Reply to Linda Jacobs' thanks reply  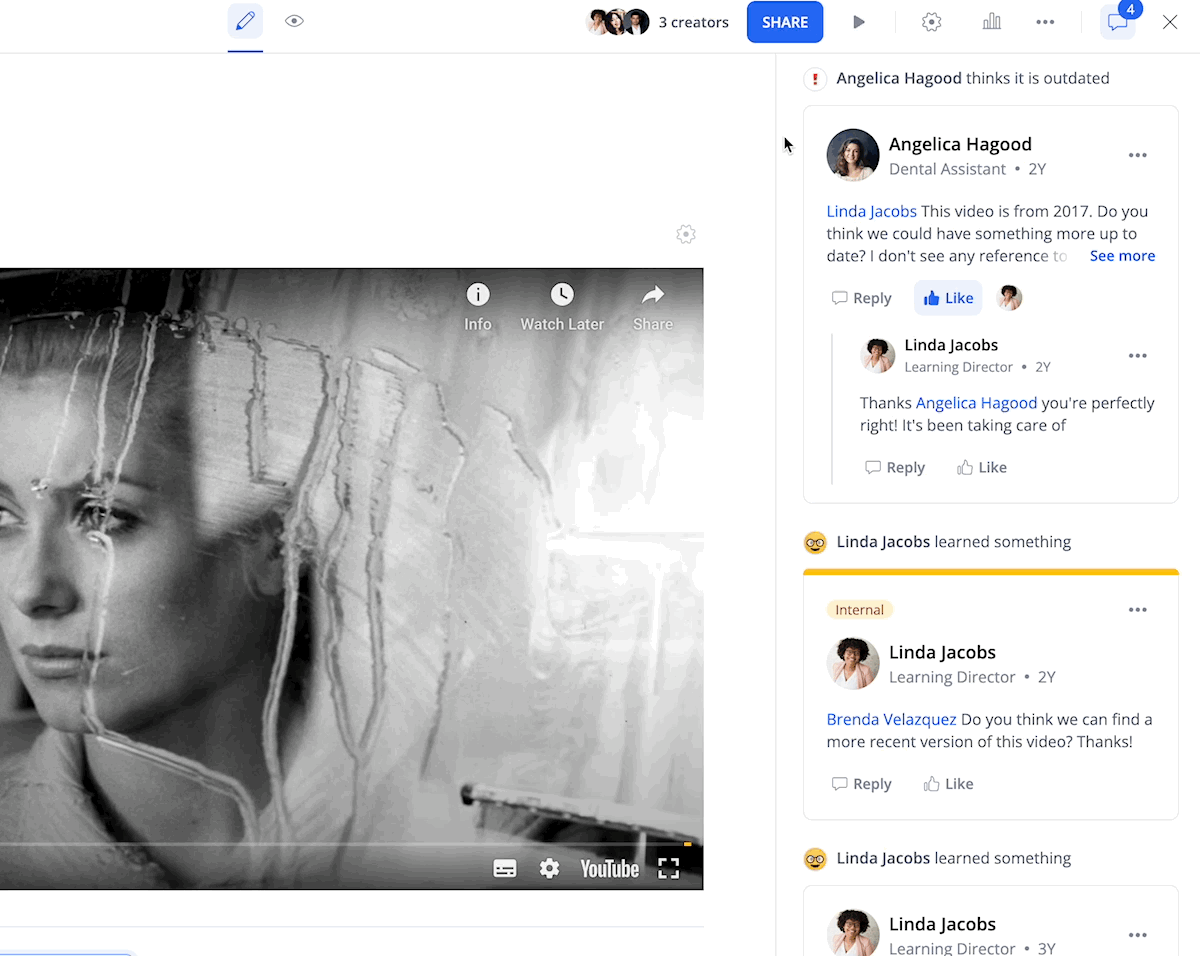895,467
